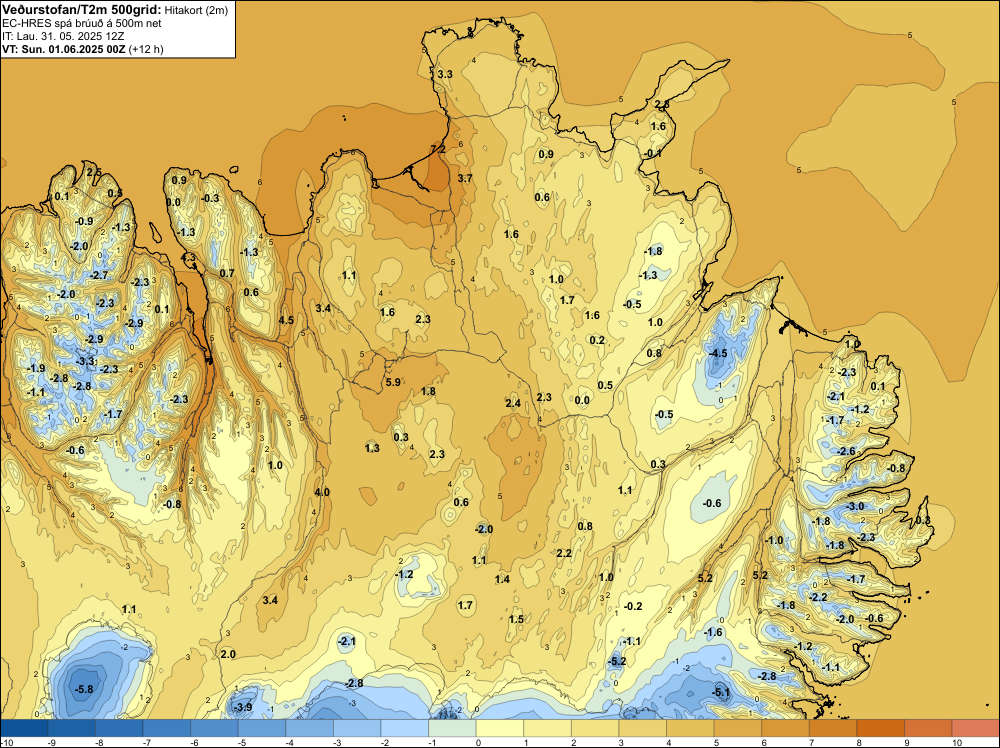Image resolution: width=1000 pixels, height=748 pixels.
Task: Select the legend swatch between -1 and 0
Action: (x=452, y=728)
